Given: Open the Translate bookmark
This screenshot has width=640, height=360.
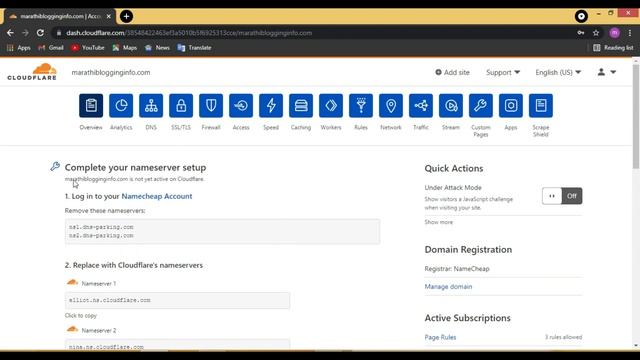Looking at the screenshot, I should 195,48.
